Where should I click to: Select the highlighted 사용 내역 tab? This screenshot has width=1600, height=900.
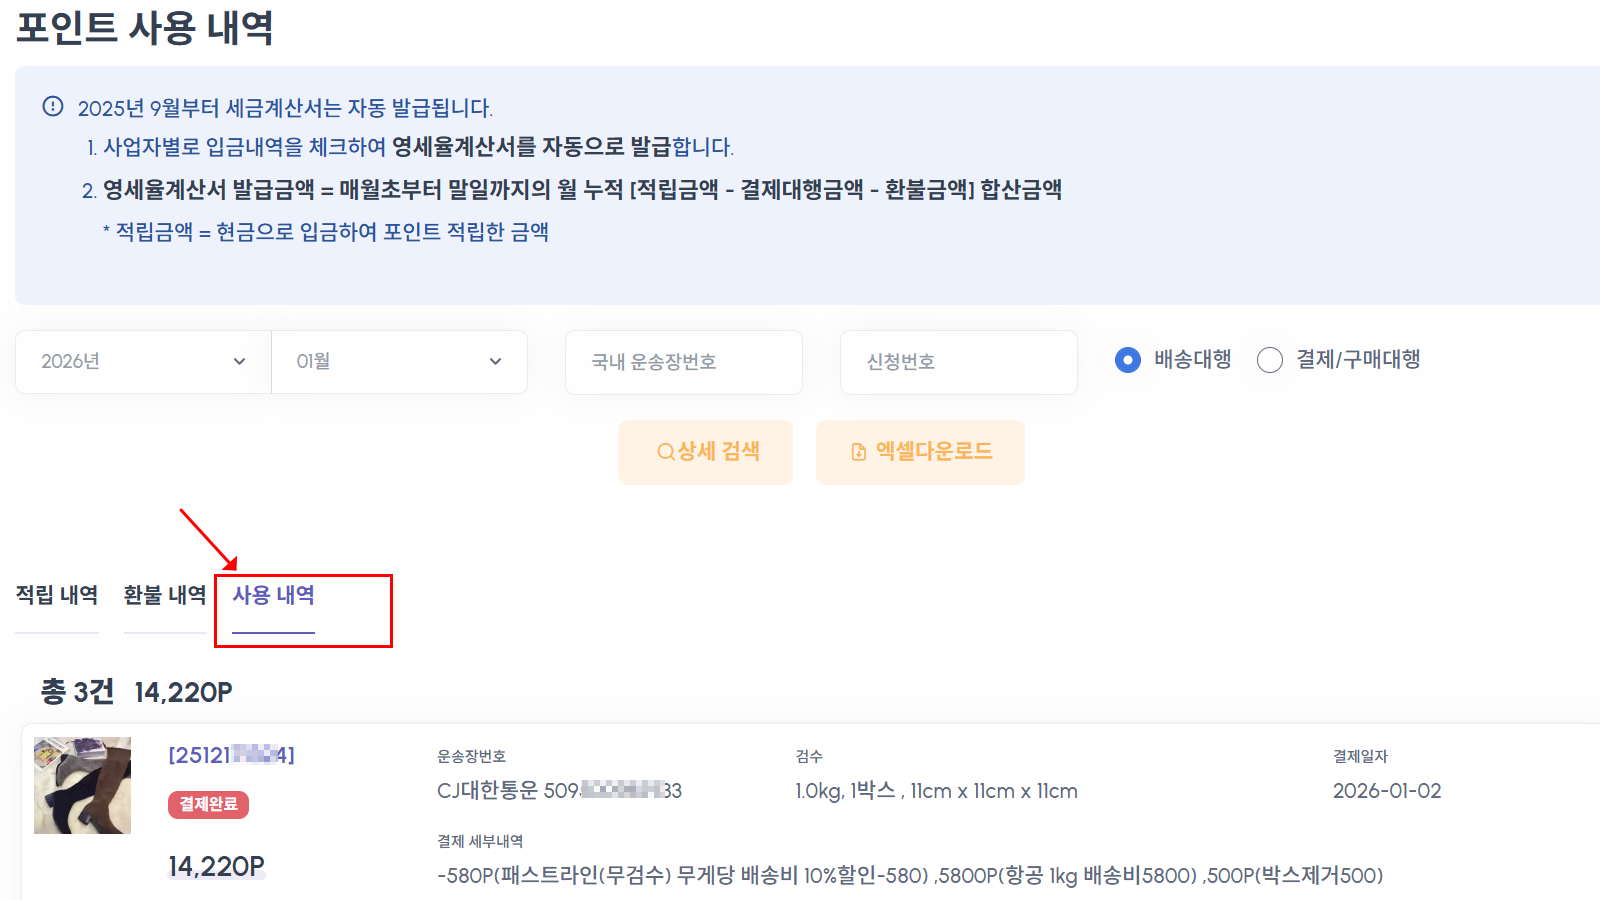click(272, 595)
